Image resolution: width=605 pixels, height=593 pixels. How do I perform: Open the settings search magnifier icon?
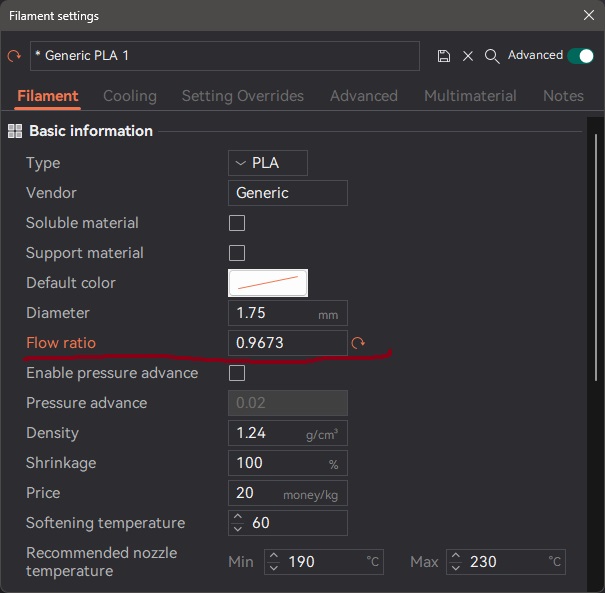(491, 56)
